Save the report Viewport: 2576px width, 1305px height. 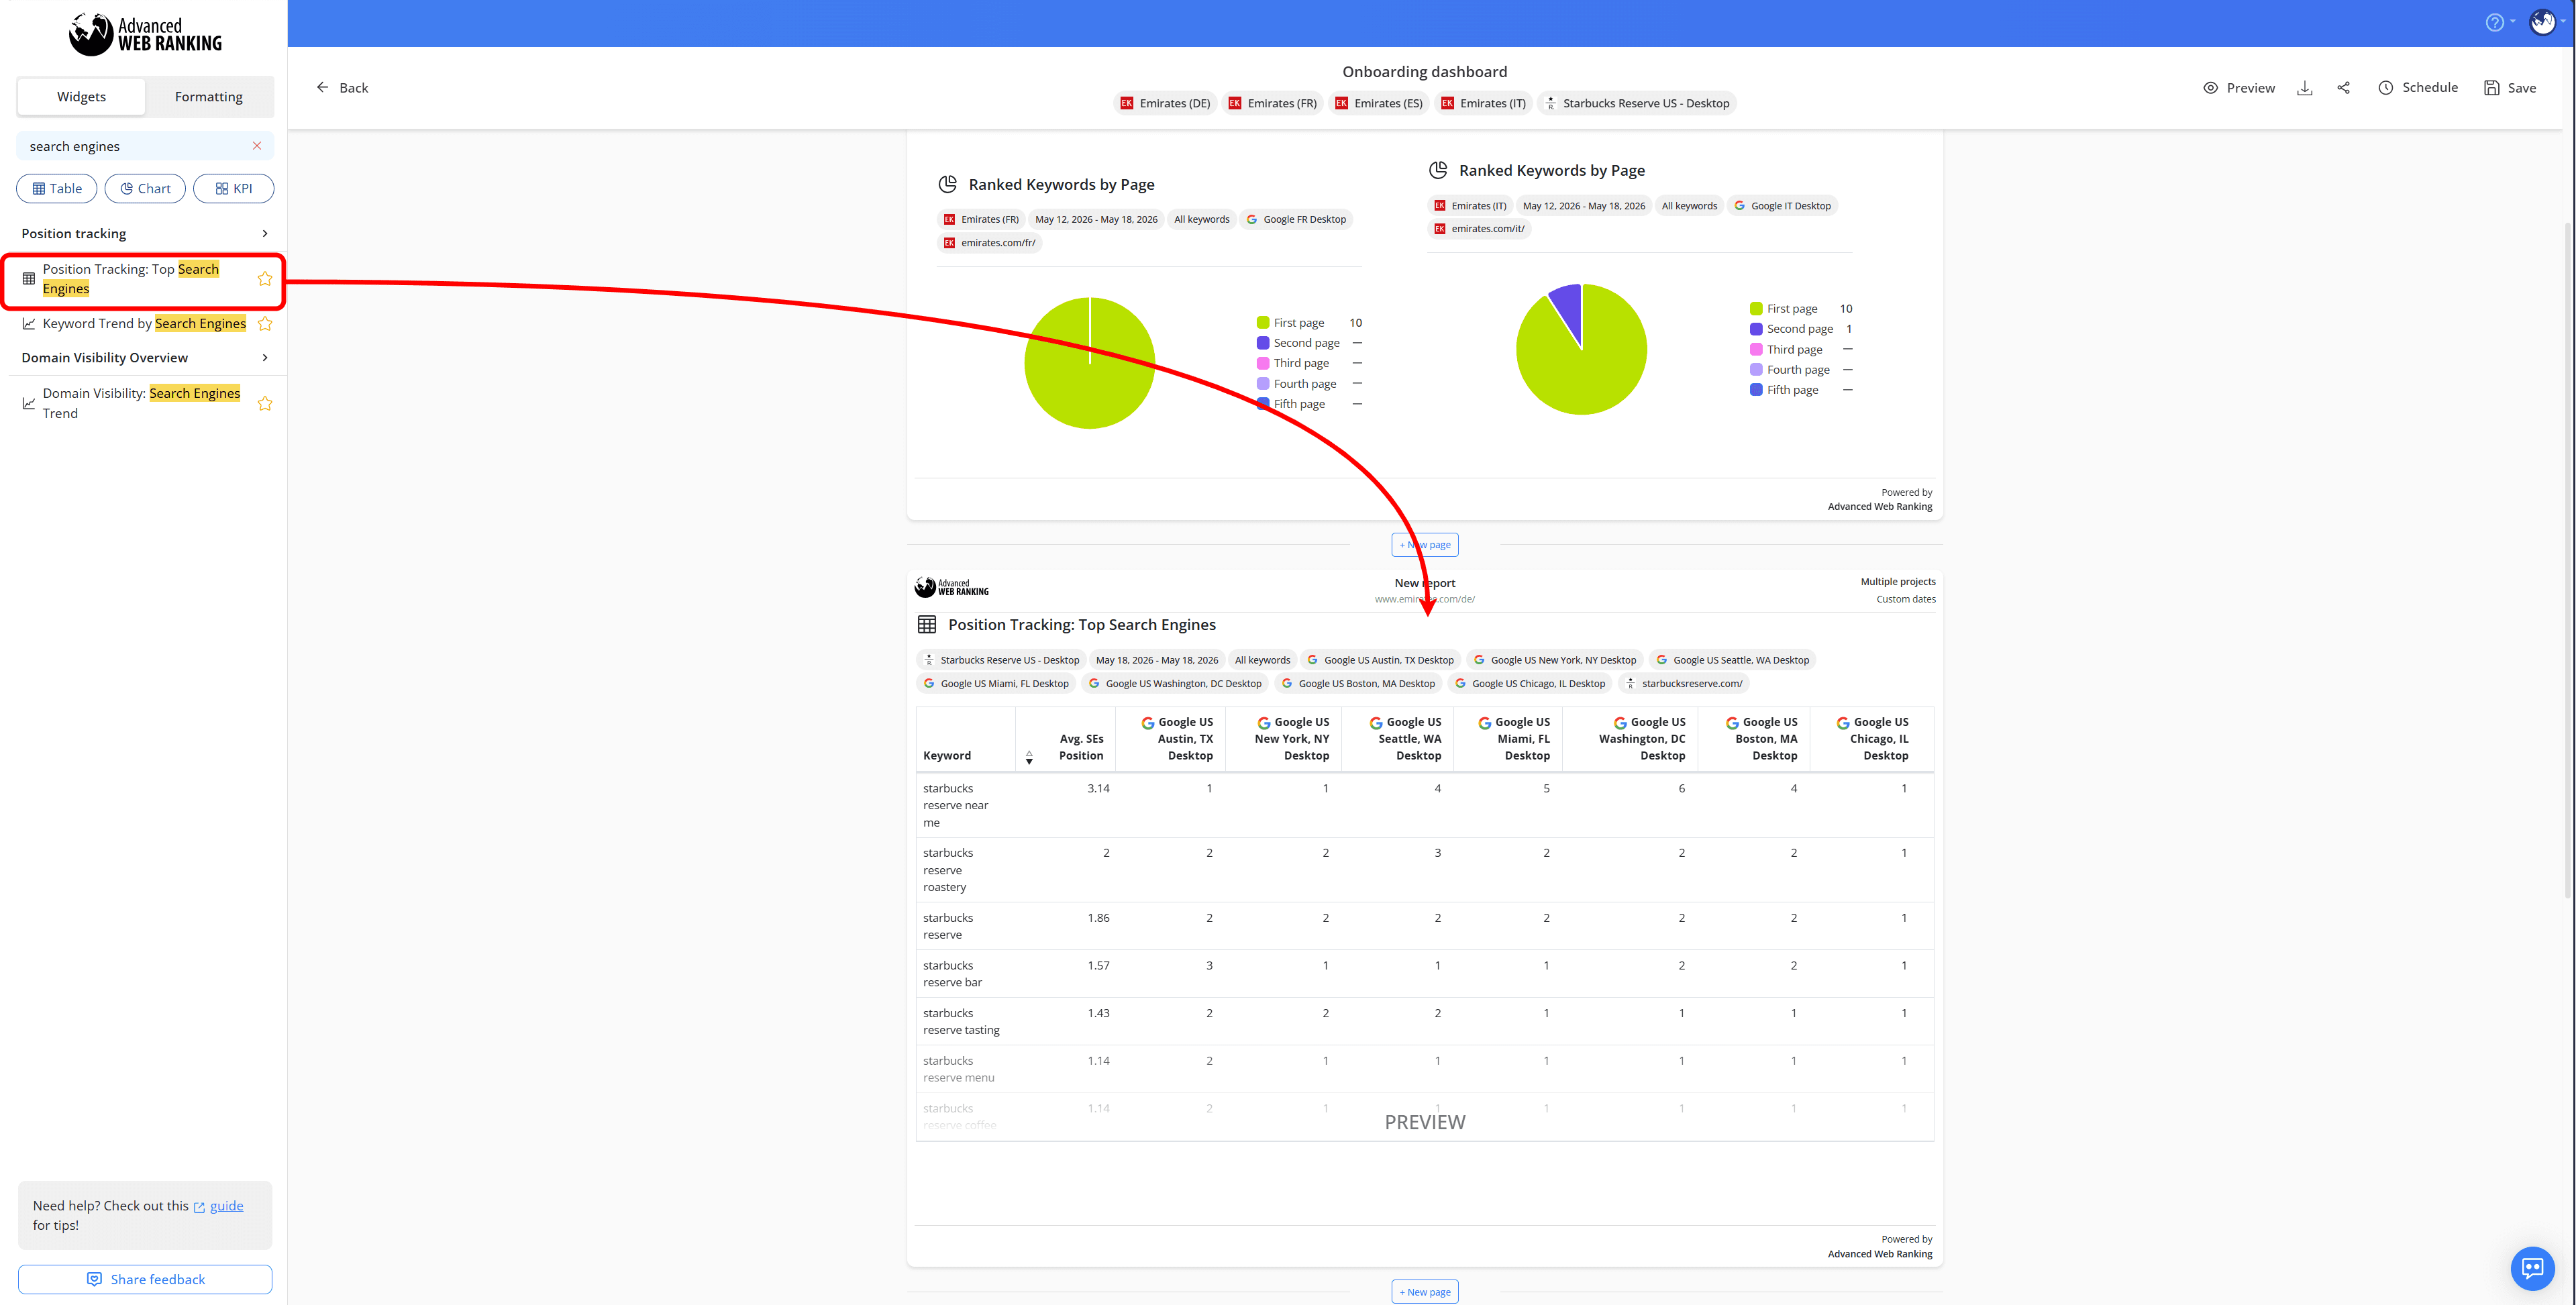[x=2510, y=88]
